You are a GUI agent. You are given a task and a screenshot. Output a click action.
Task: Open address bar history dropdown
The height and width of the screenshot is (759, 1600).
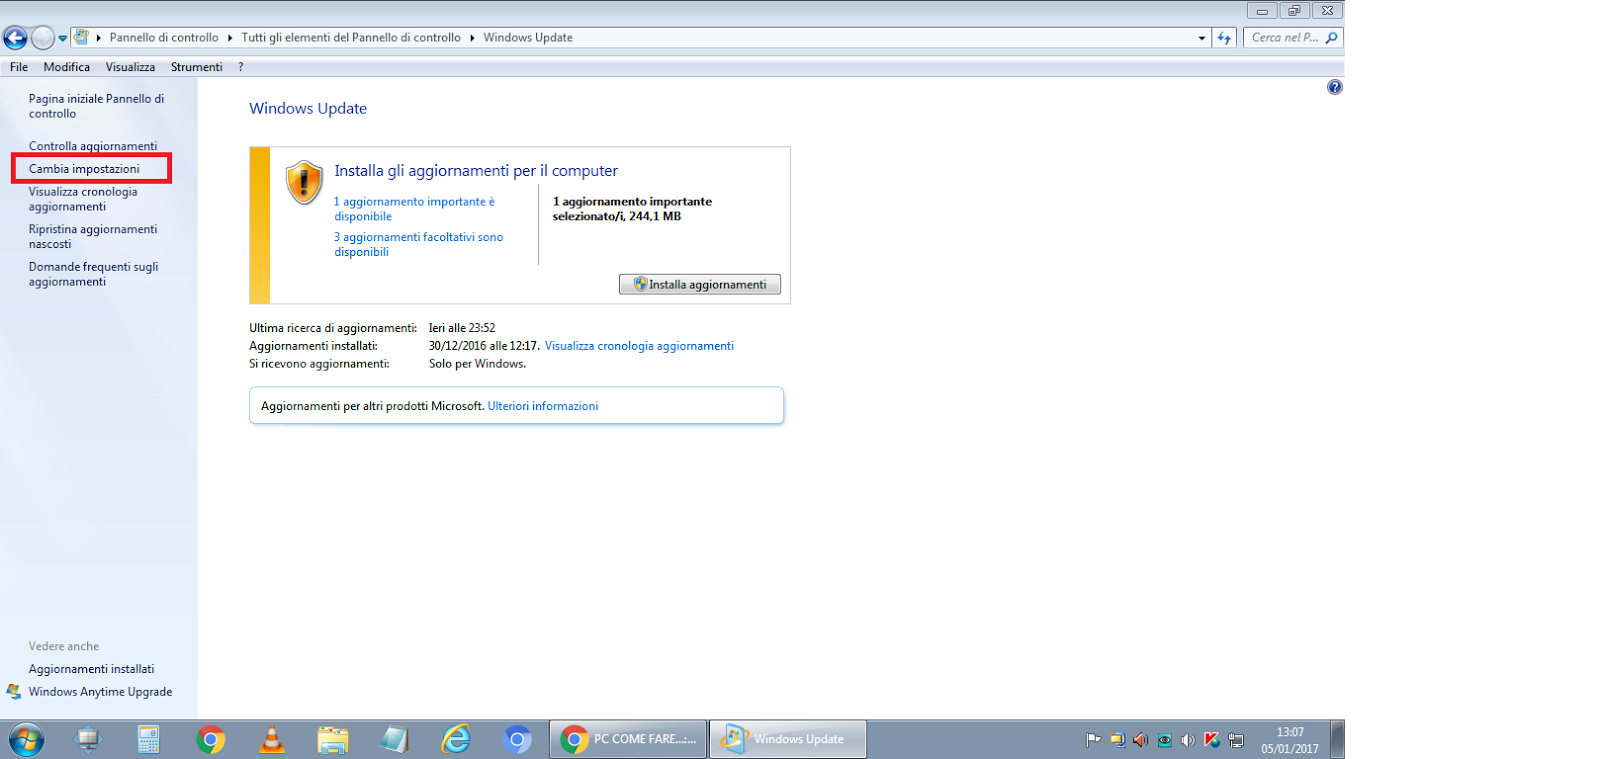pos(1201,38)
